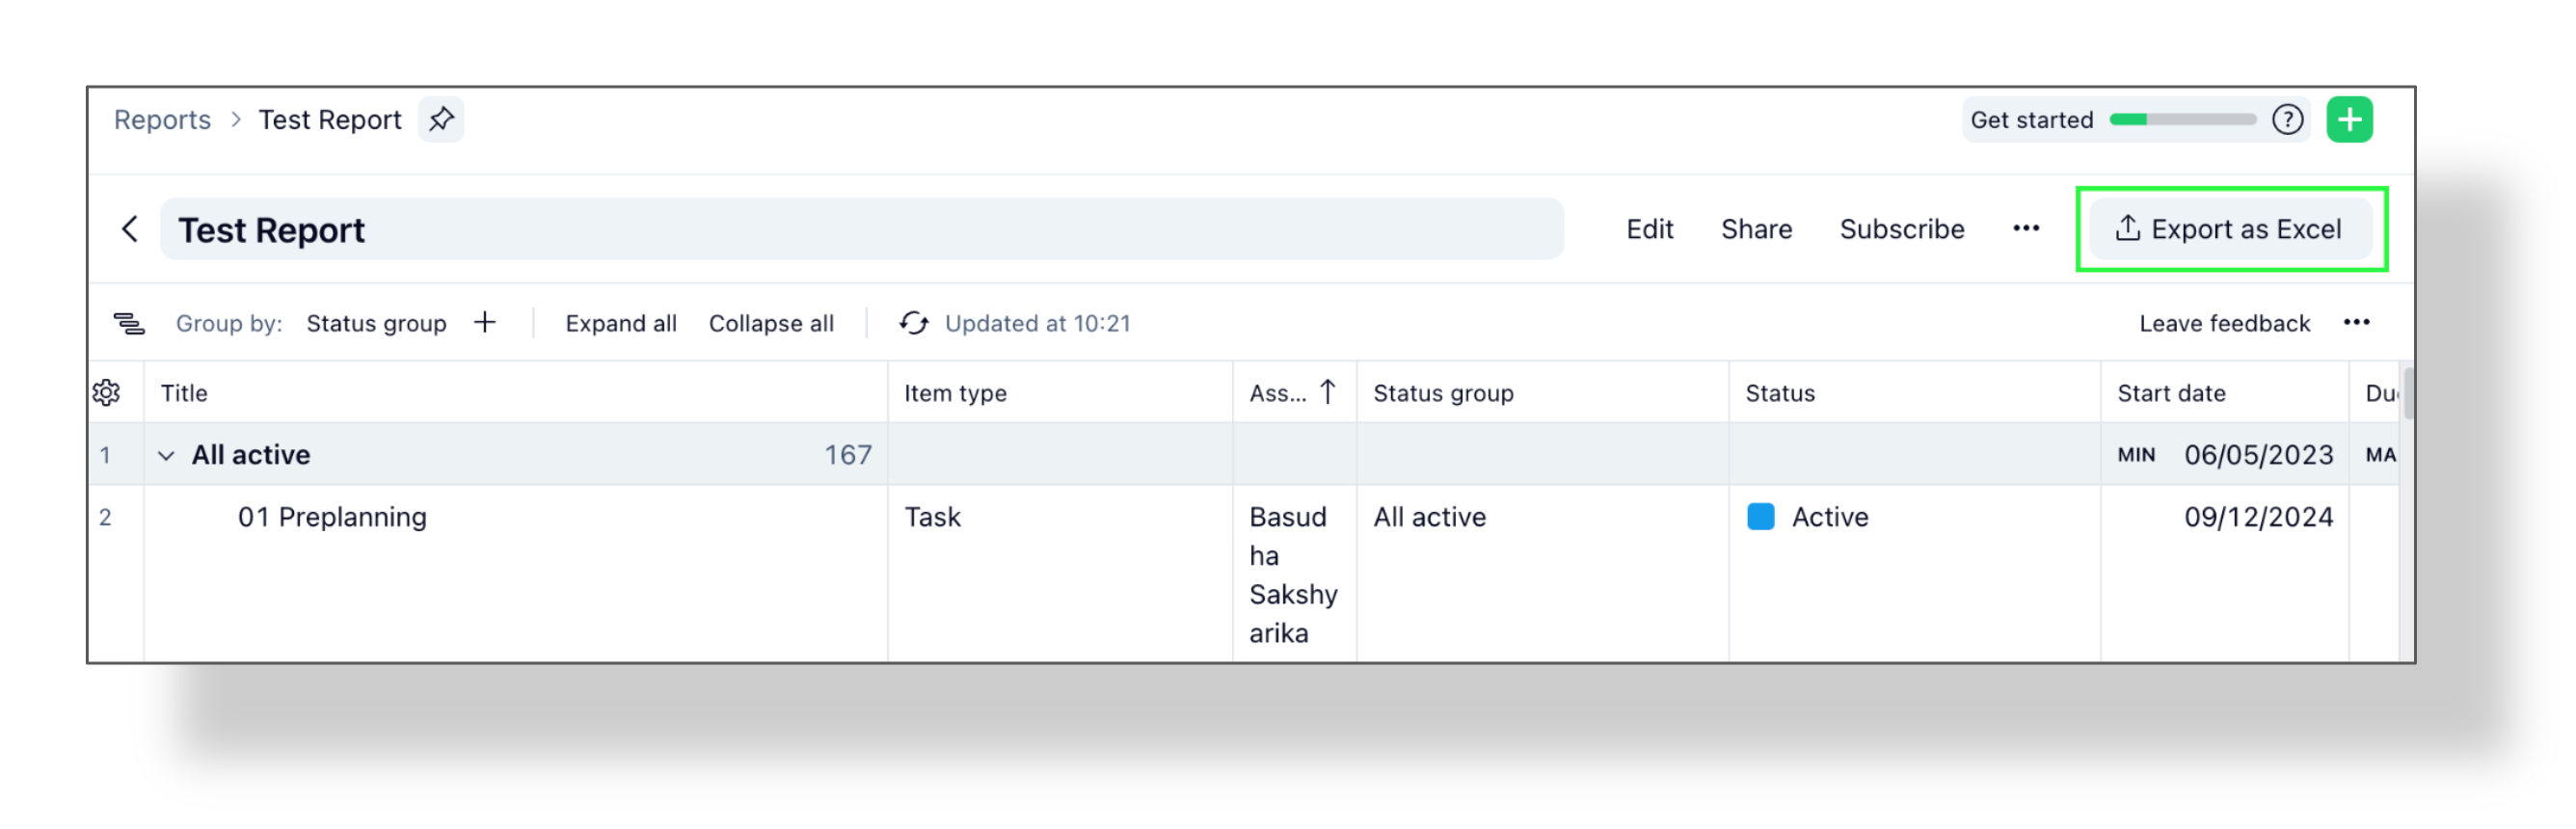Open the Share option
2576x829 pixels.
coord(1756,230)
